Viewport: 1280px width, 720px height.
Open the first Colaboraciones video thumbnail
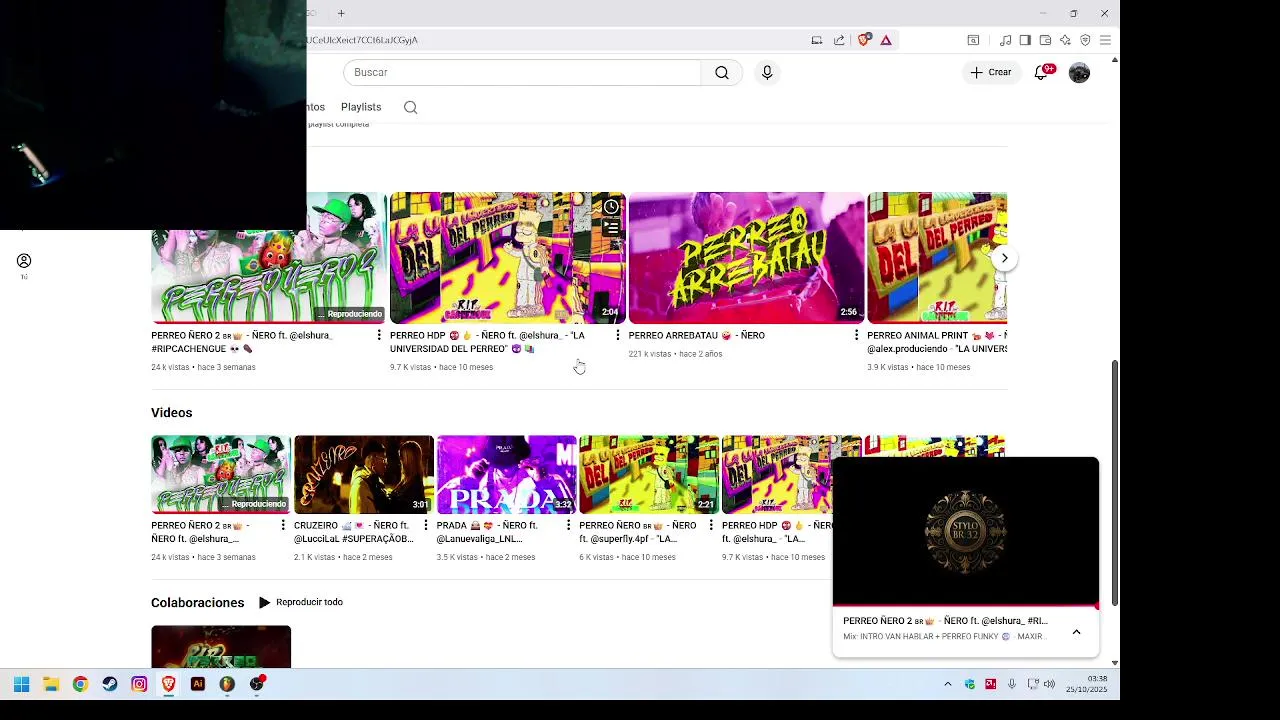coord(221,646)
